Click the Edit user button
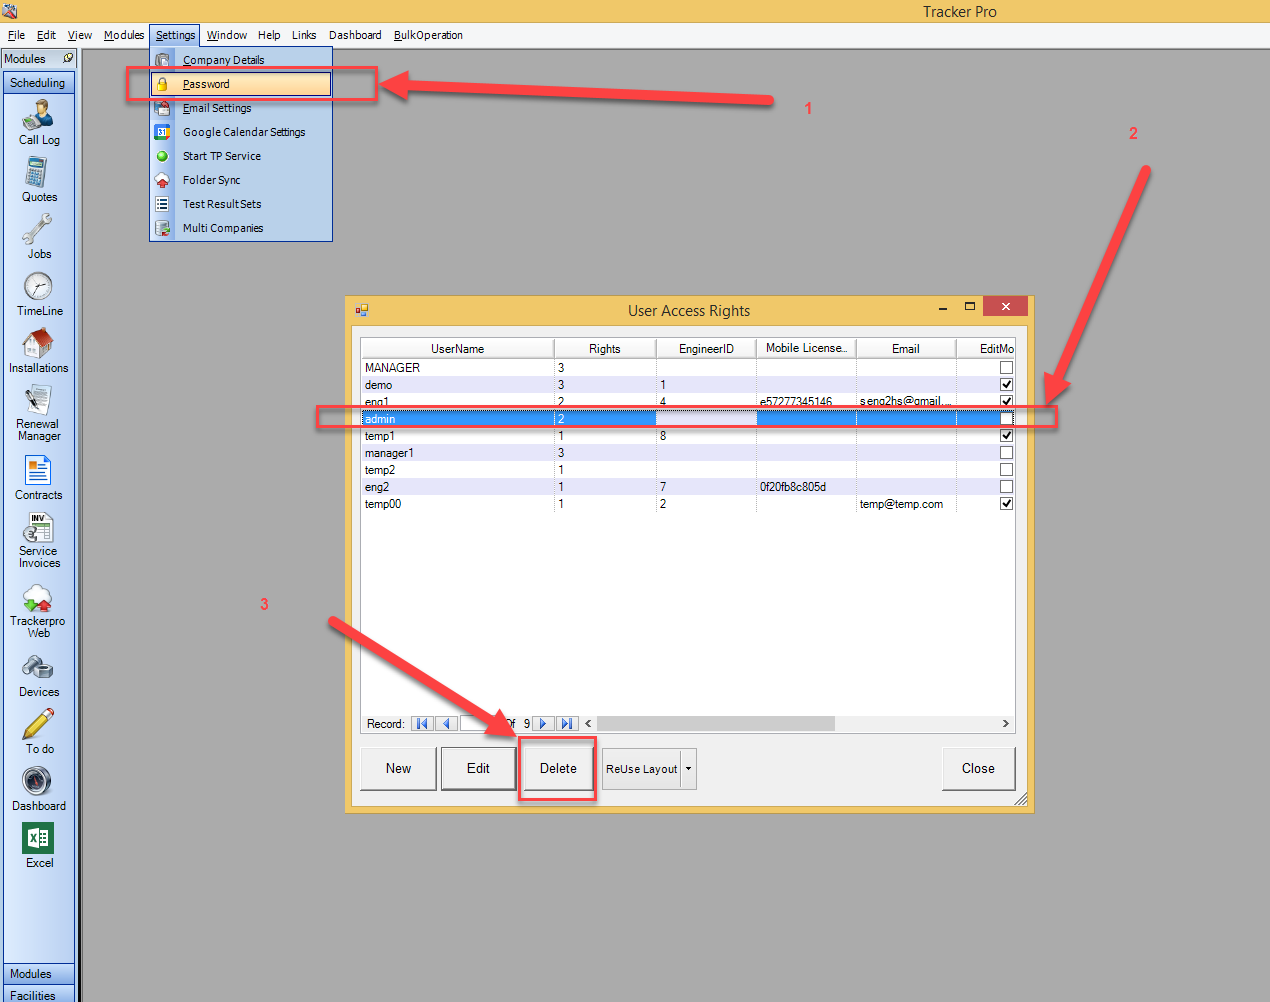Viewport: 1270px width, 1002px height. click(478, 769)
